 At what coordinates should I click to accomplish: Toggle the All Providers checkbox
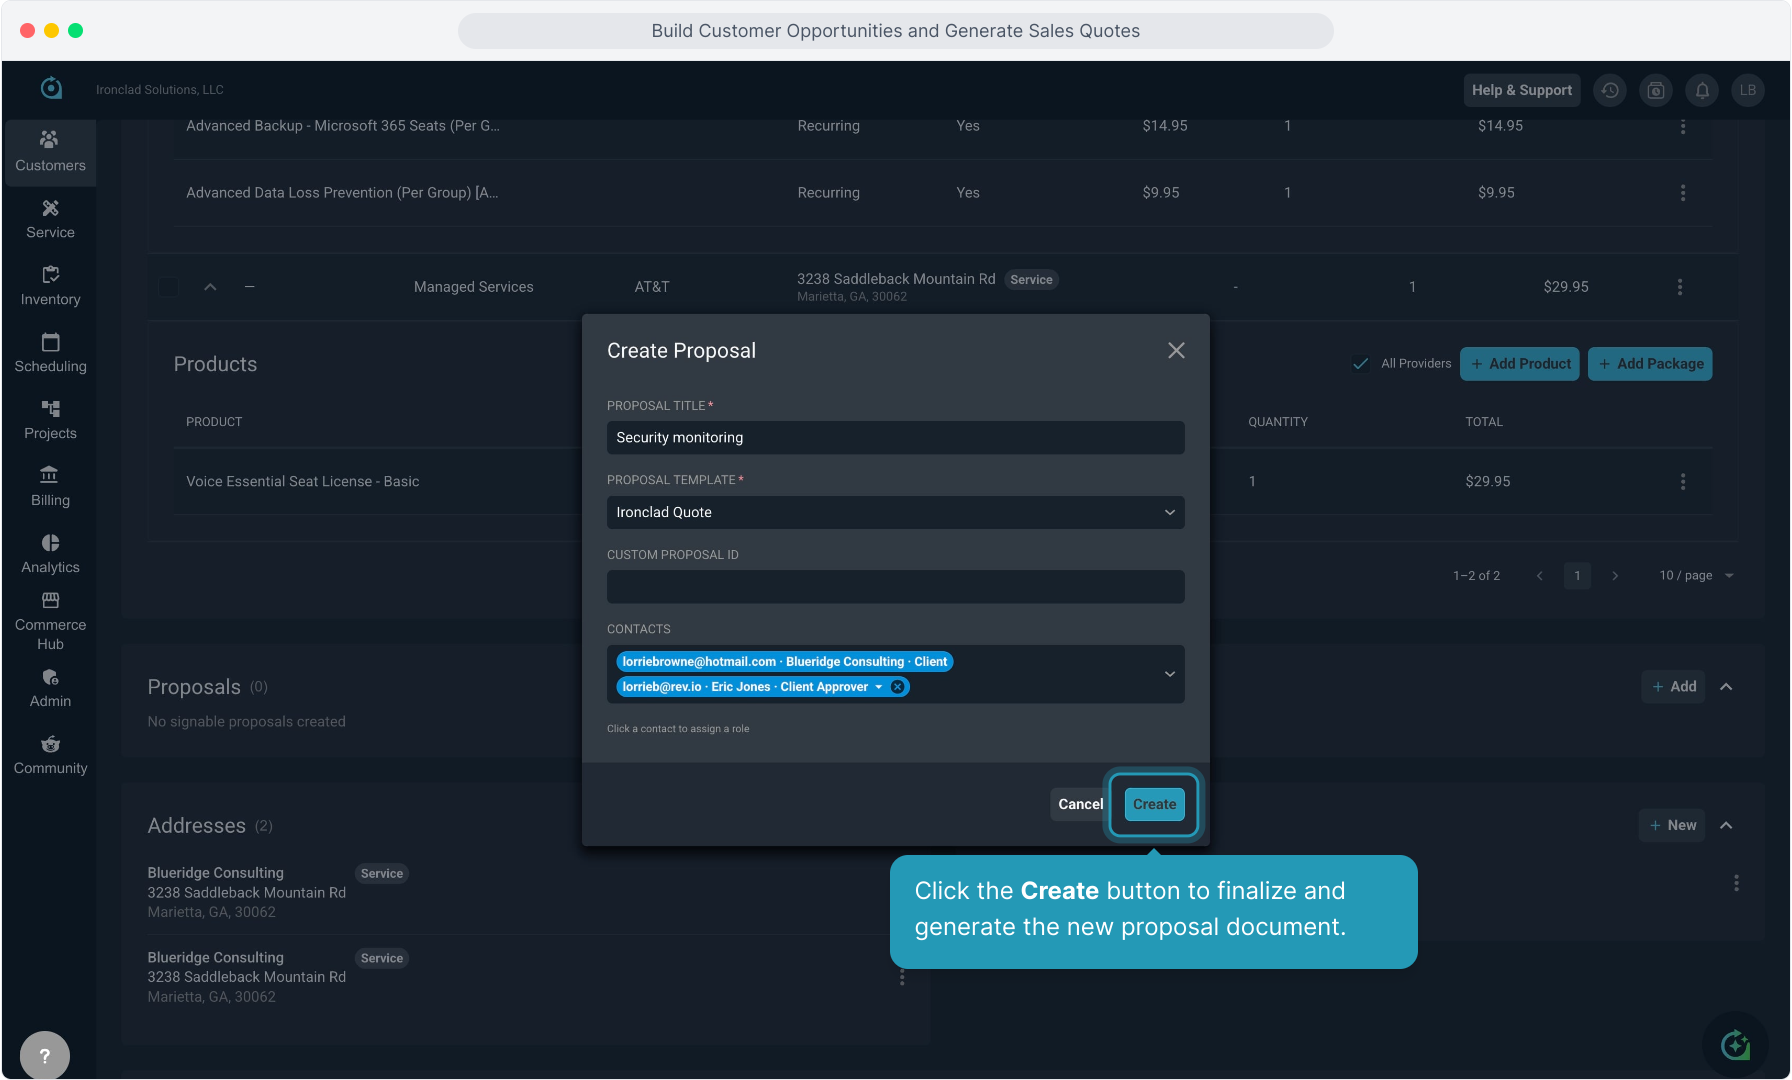[1360, 364]
